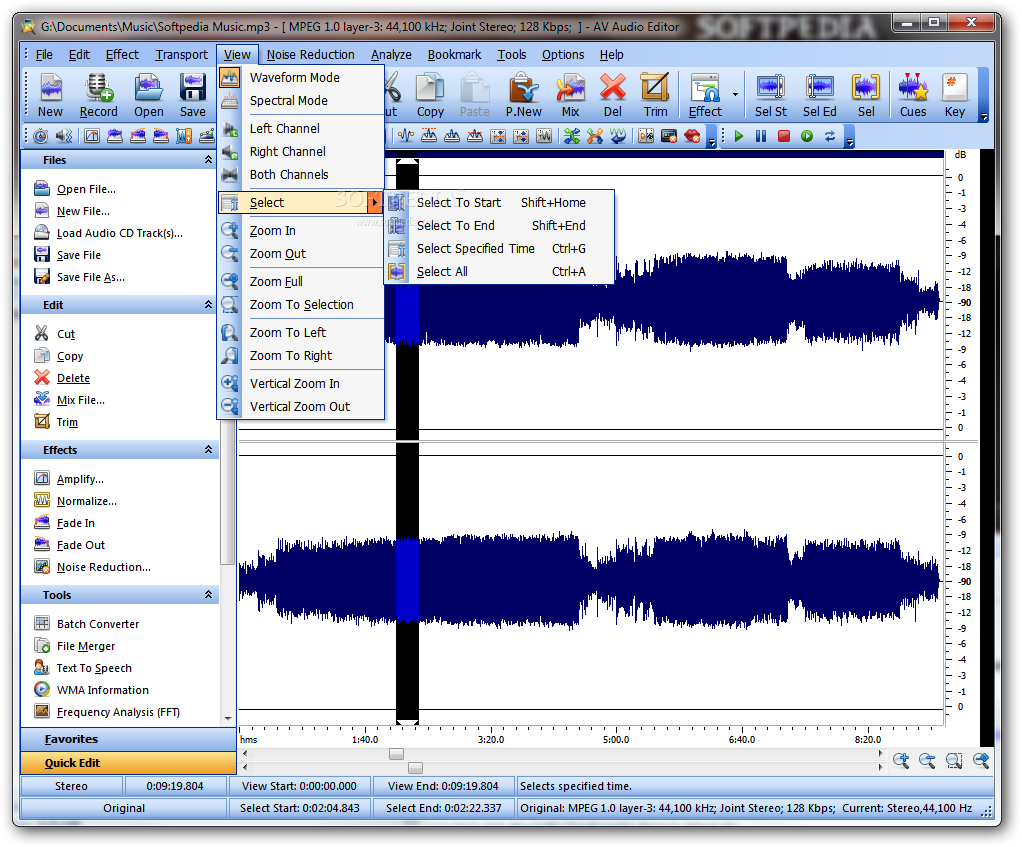Open the Favorites panel tab
The width and height of the screenshot is (1022, 847).
coord(128,739)
